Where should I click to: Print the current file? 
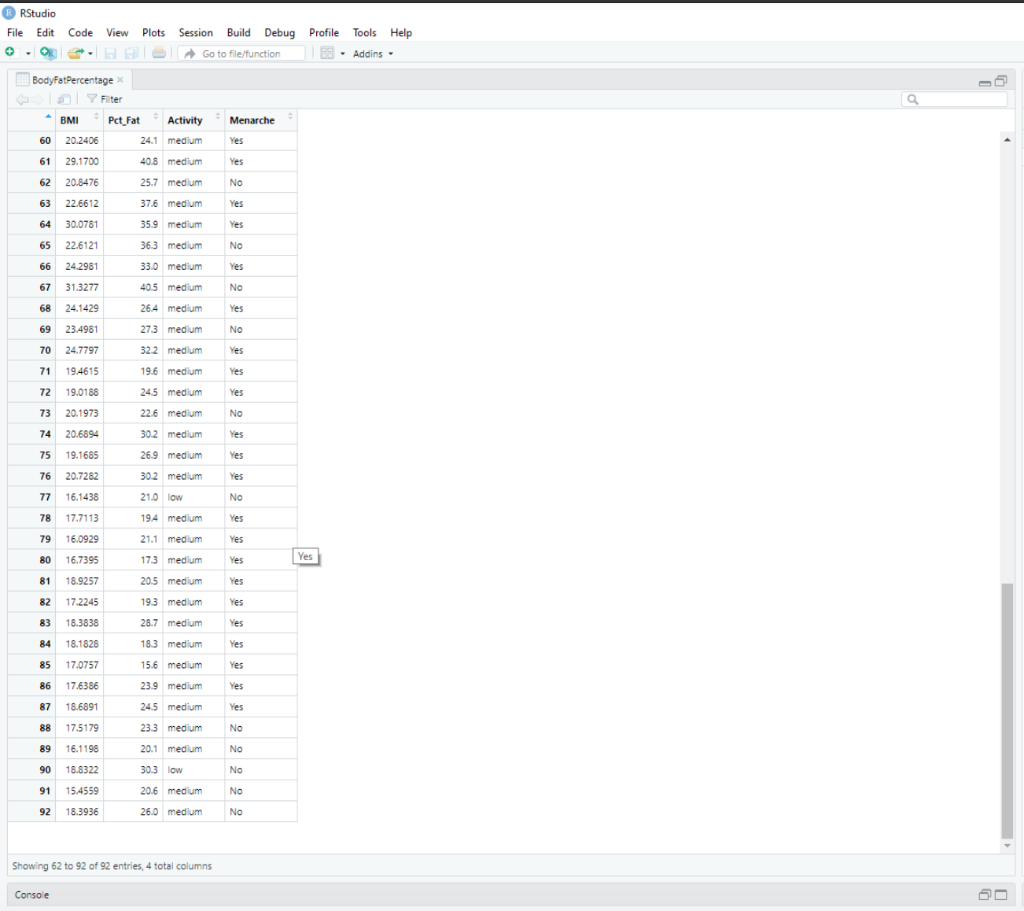pyautogui.click(x=158, y=53)
